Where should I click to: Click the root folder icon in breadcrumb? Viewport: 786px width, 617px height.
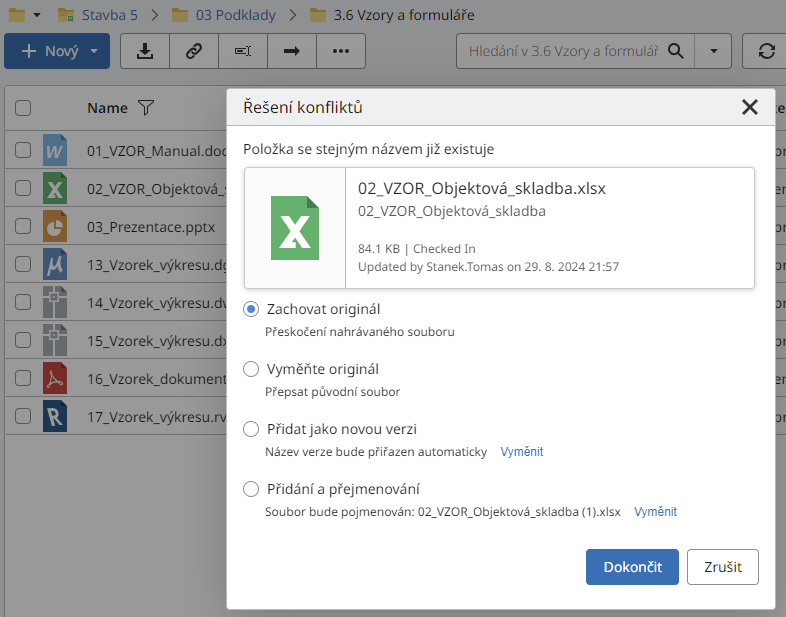tap(17, 15)
